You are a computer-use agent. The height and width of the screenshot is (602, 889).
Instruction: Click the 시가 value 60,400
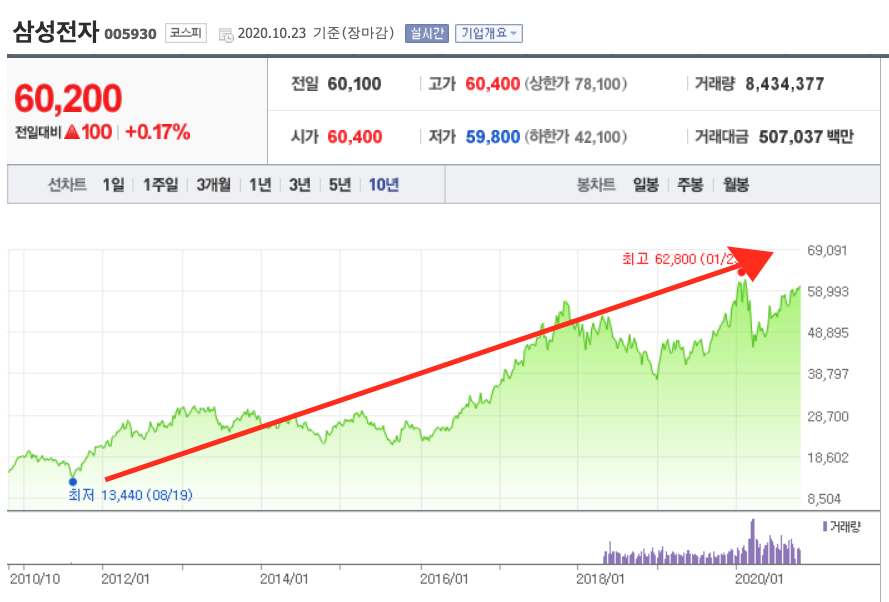point(355,137)
